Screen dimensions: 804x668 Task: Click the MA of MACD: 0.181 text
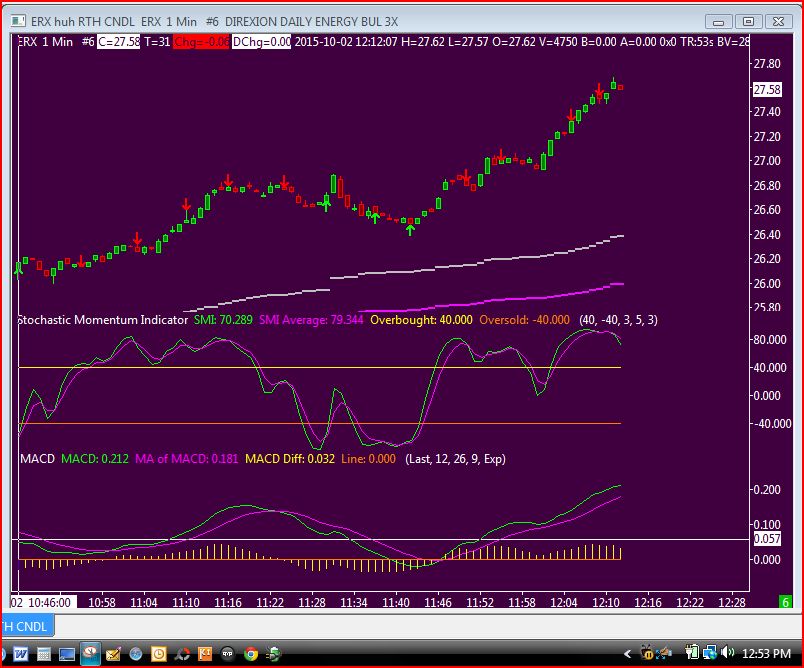coord(187,459)
